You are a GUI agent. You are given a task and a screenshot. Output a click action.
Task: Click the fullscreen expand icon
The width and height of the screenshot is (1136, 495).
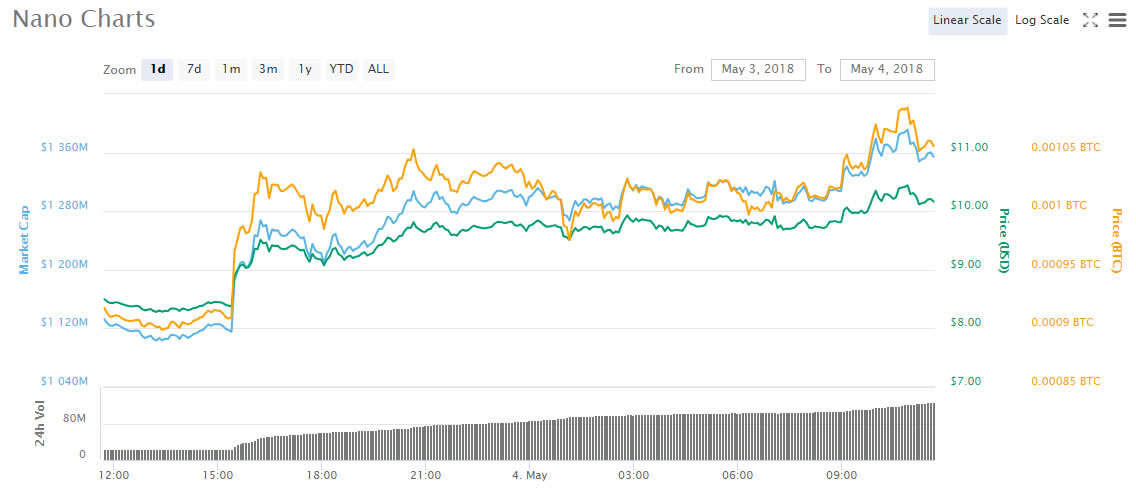(x=1091, y=20)
